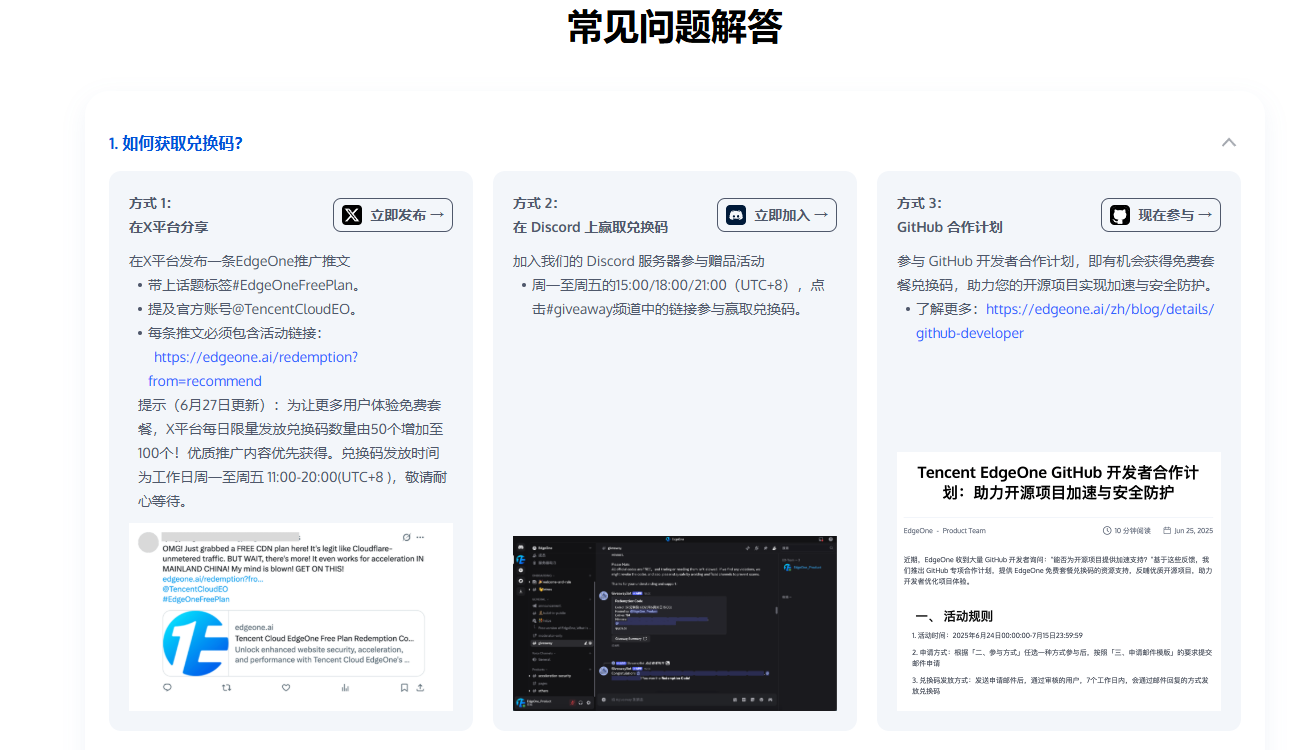Click the retweet icon in the tweet screenshot
This screenshot has height=750, width=1312.
point(226,687)
